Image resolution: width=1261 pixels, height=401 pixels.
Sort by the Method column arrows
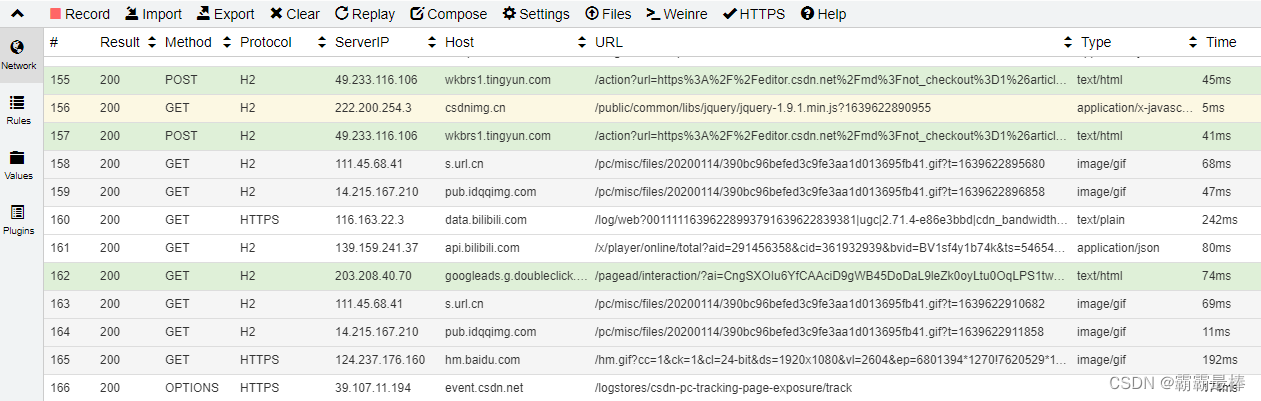[227, 42]
